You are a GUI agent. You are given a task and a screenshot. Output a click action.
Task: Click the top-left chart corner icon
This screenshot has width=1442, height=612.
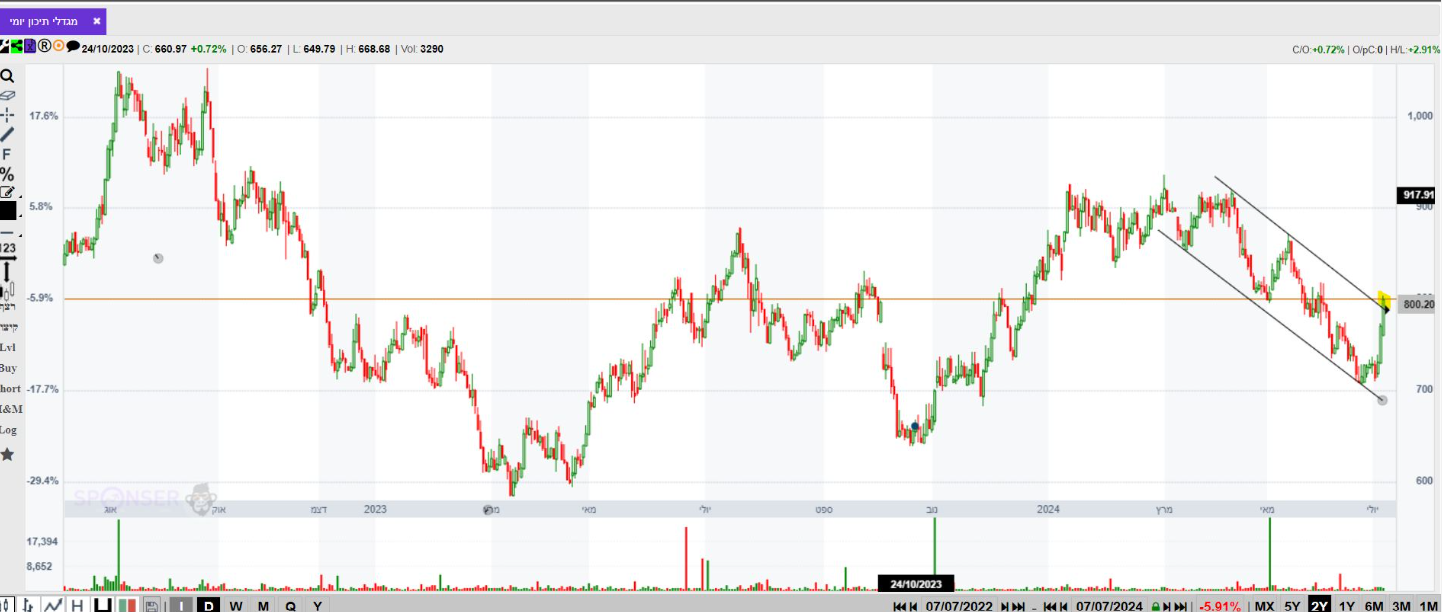tap(4, 46)
